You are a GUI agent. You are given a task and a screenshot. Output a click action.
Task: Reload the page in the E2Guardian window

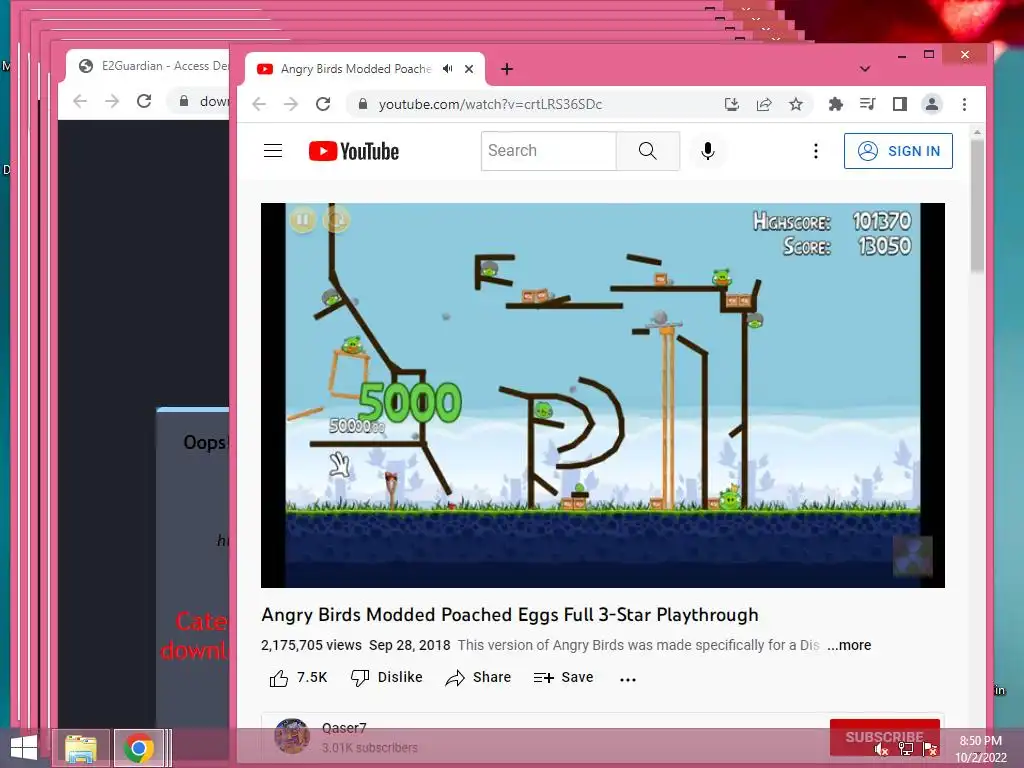[144, 101]
